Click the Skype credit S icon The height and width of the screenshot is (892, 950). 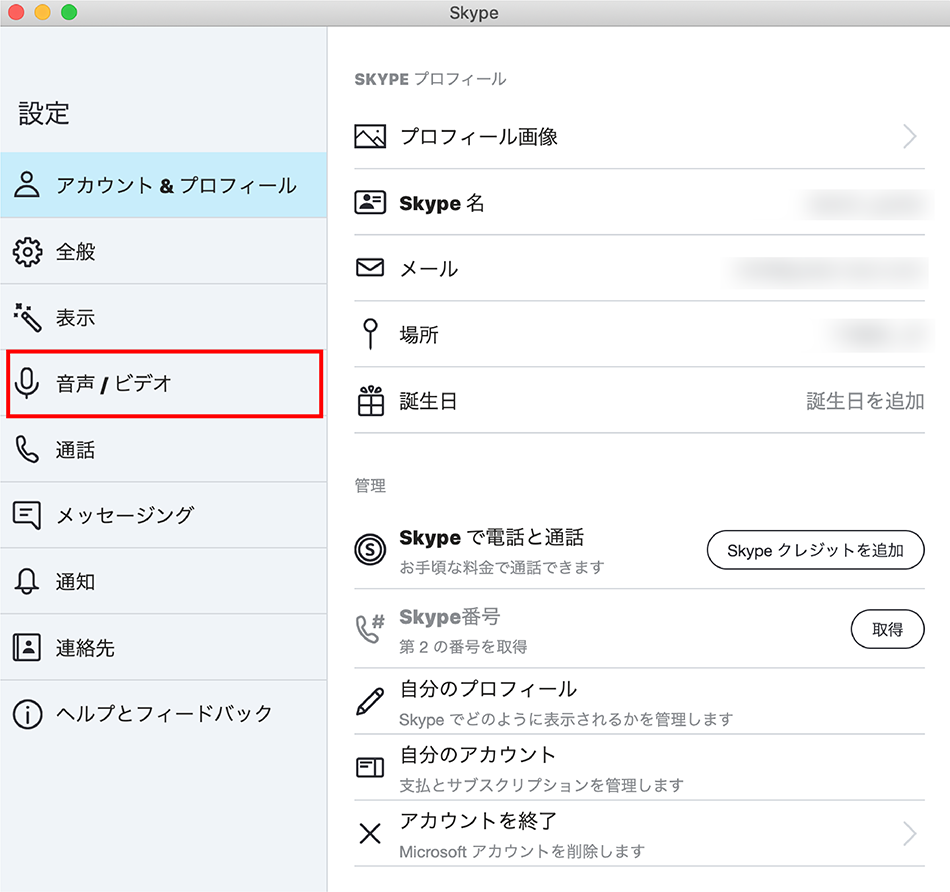coord(370,550)
